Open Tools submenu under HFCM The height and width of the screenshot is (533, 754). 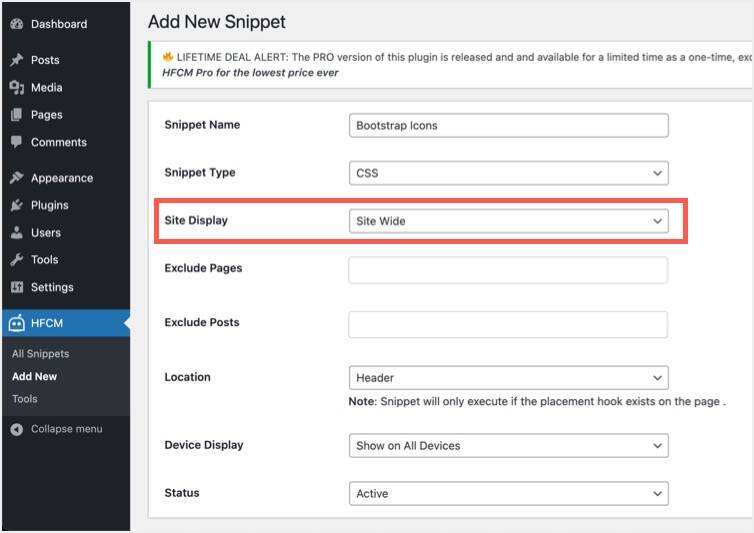click(x=25, y=399)
